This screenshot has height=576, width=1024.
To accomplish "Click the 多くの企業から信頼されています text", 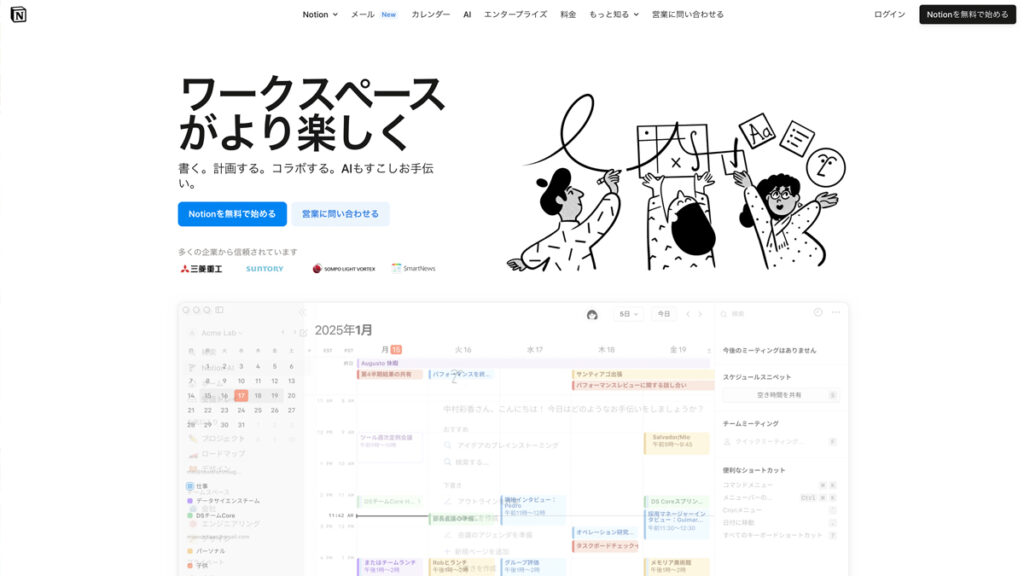I will coord(238,251).
